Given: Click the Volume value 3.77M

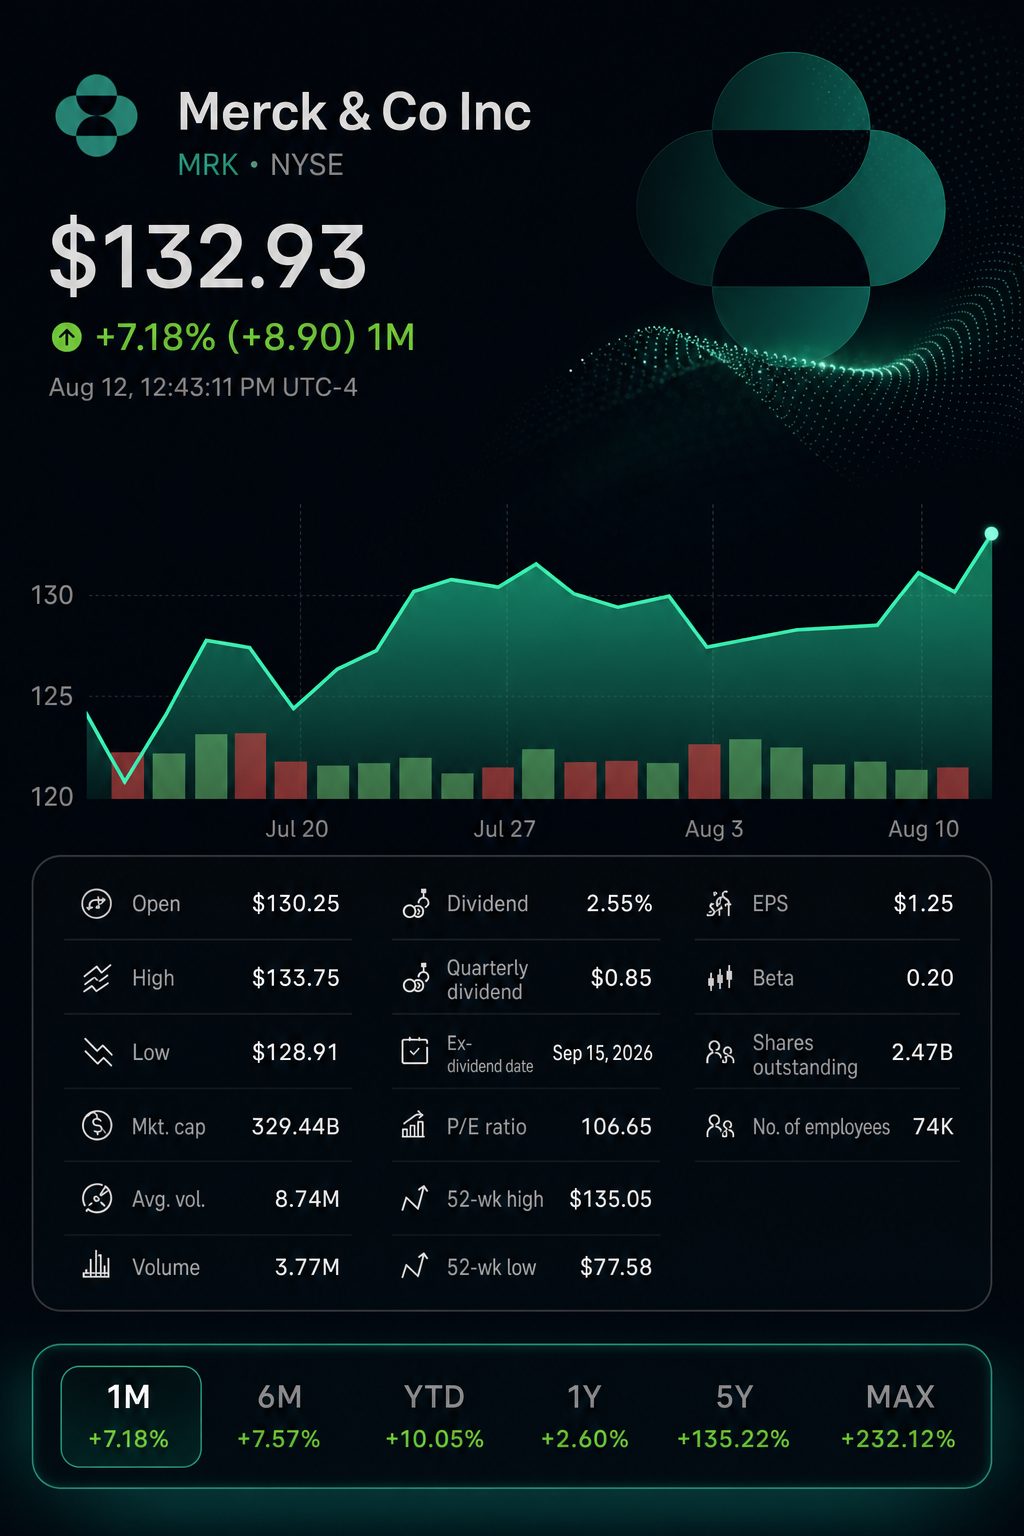Looking at the screenshot, I should coord(307,1267).
